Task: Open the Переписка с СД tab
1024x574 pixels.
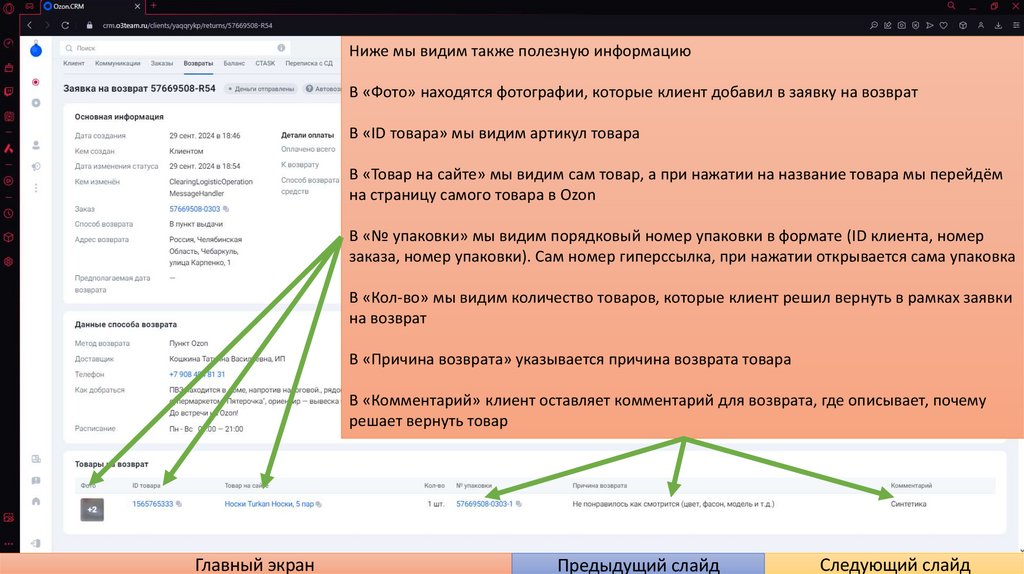Action: point(309,63)
